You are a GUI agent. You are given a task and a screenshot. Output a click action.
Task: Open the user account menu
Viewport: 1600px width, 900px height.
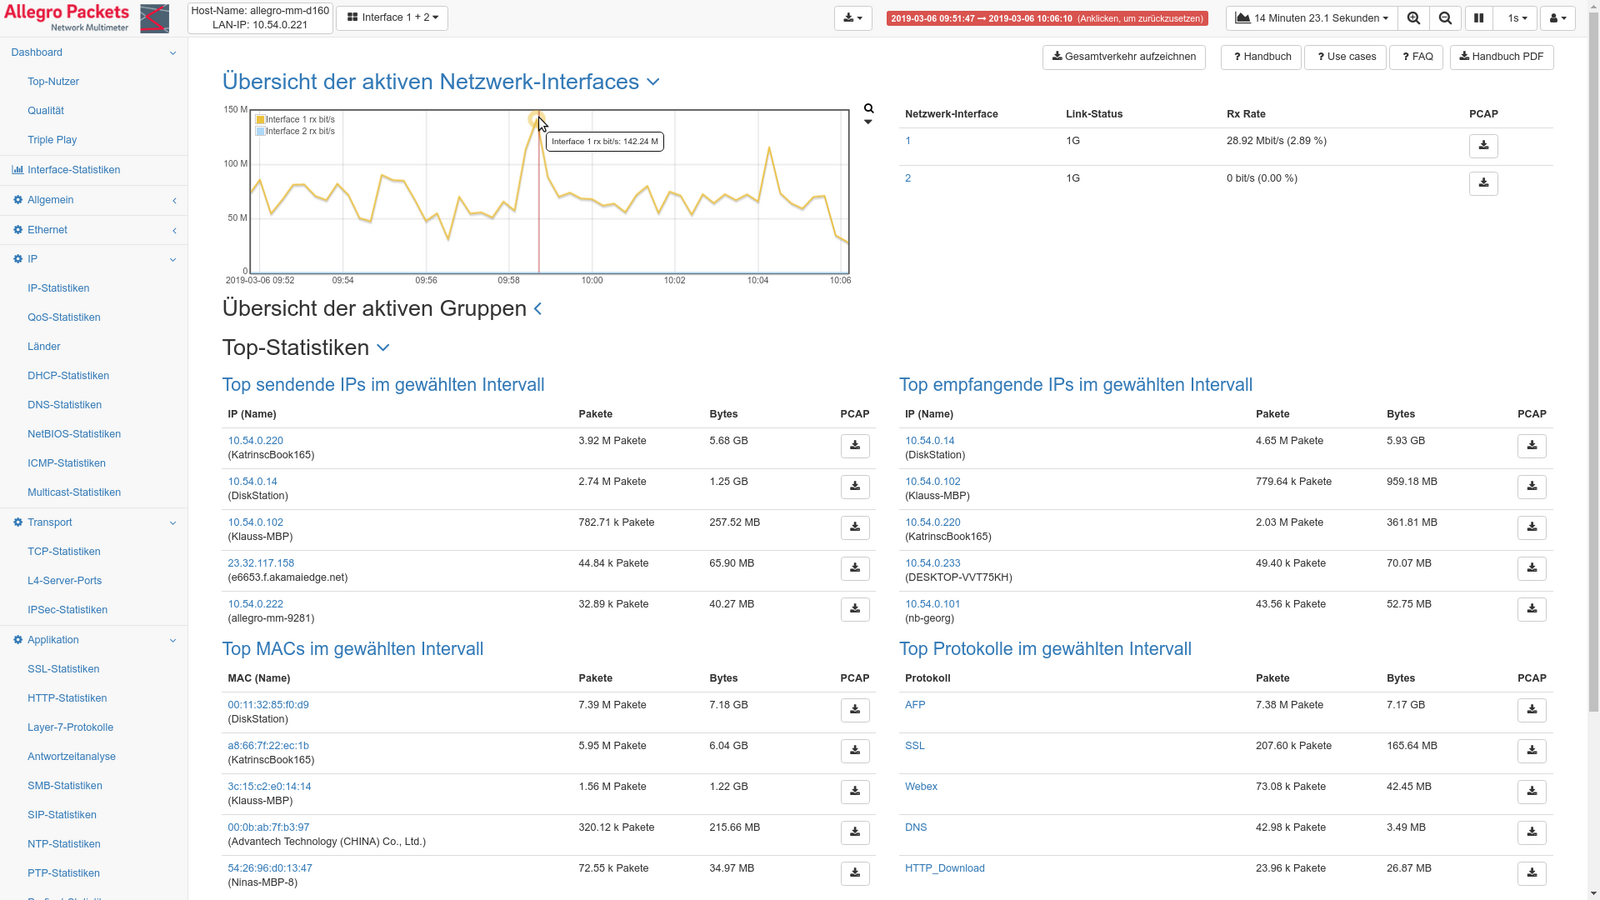point(1557,18)
